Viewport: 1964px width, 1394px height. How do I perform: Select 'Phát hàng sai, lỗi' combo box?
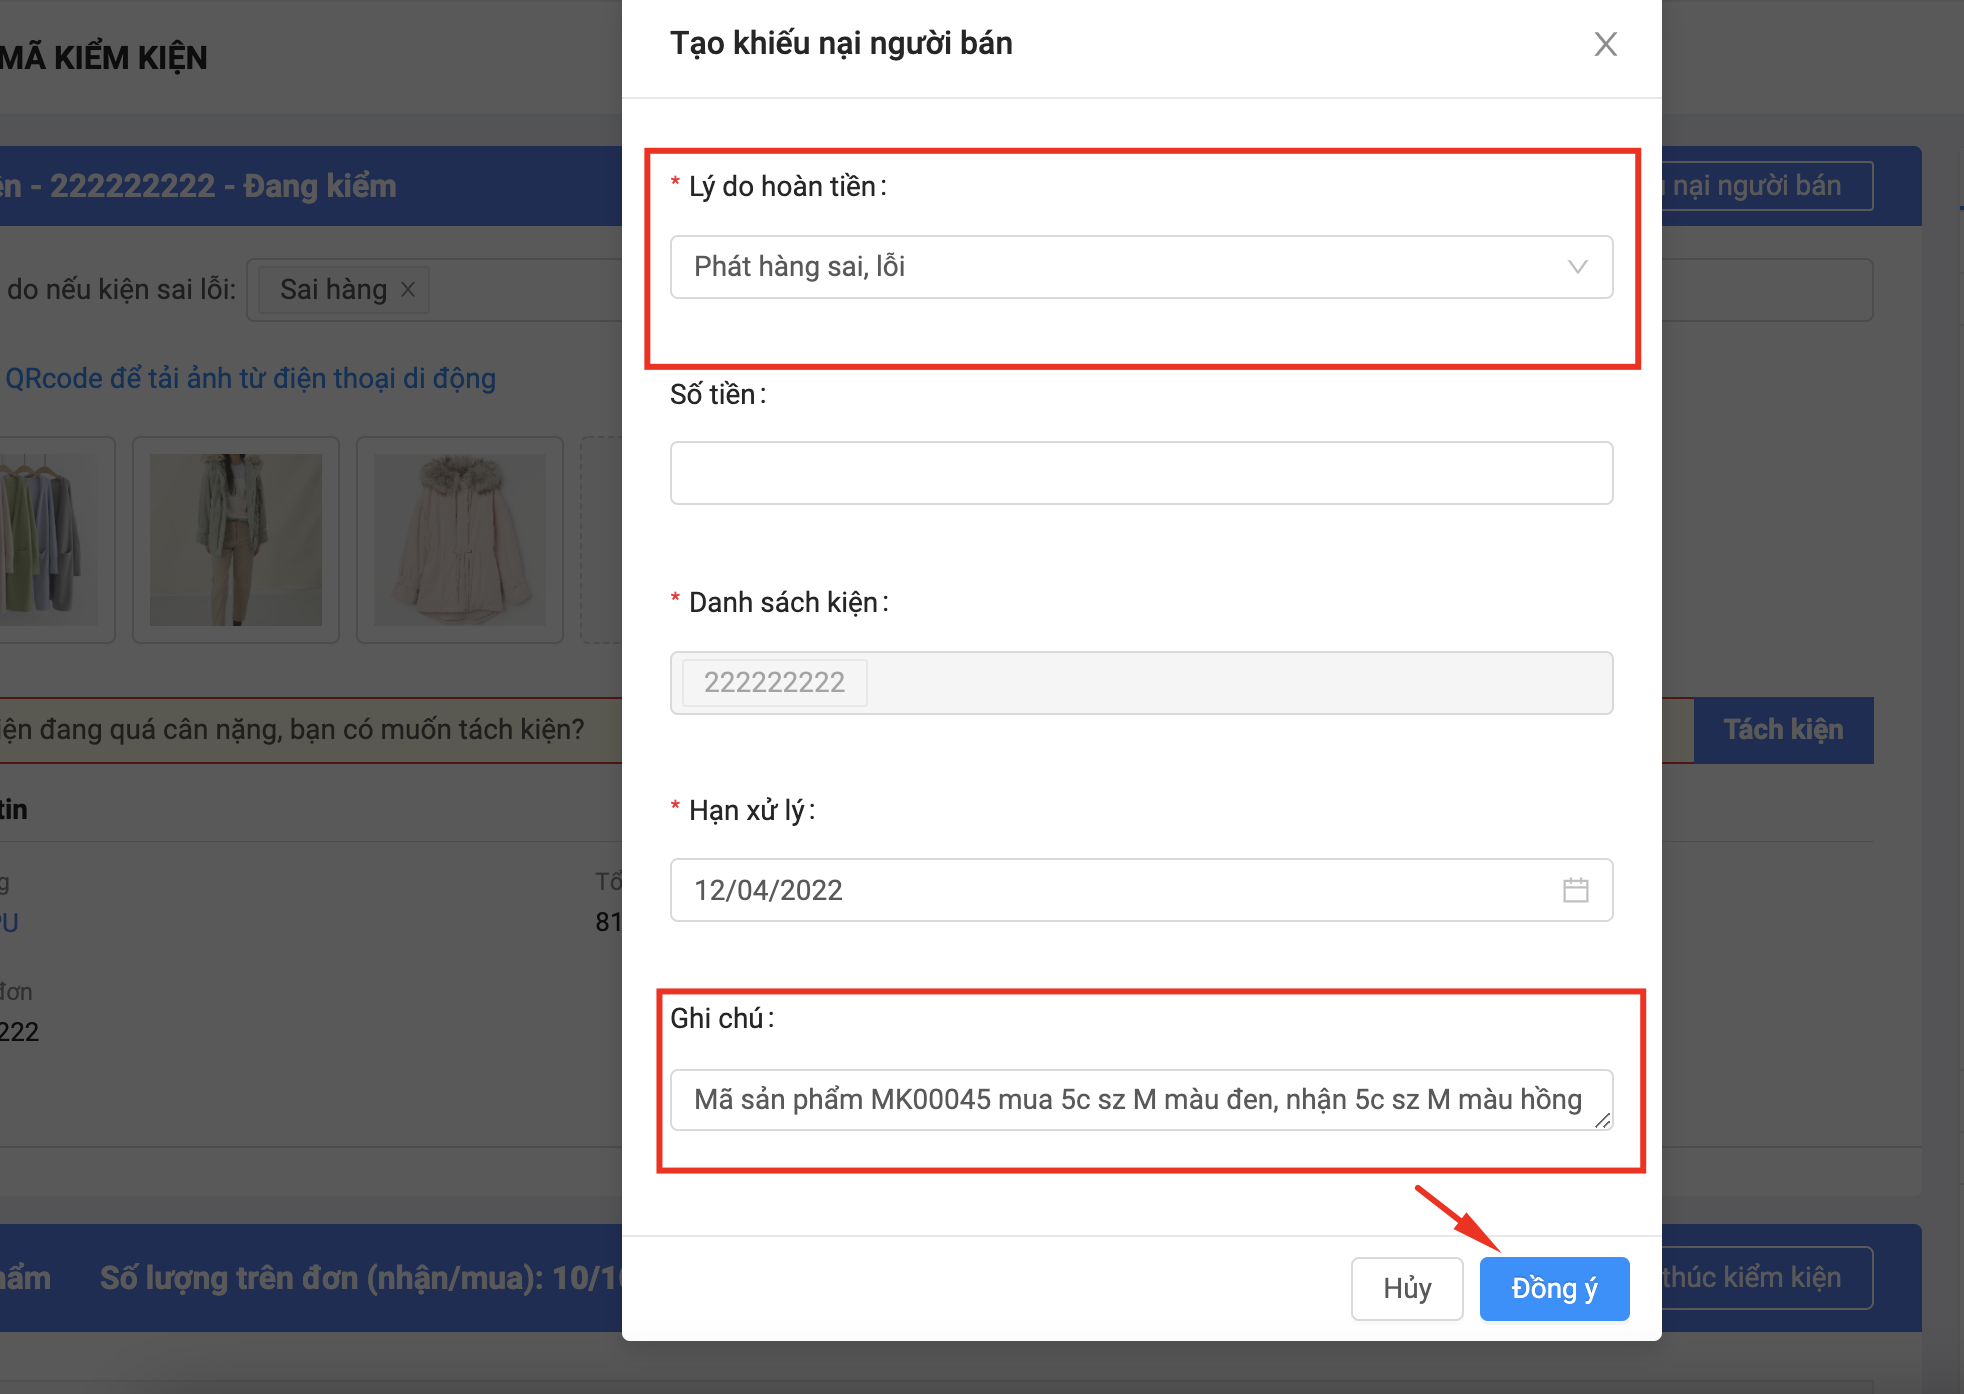(1100, 267)
